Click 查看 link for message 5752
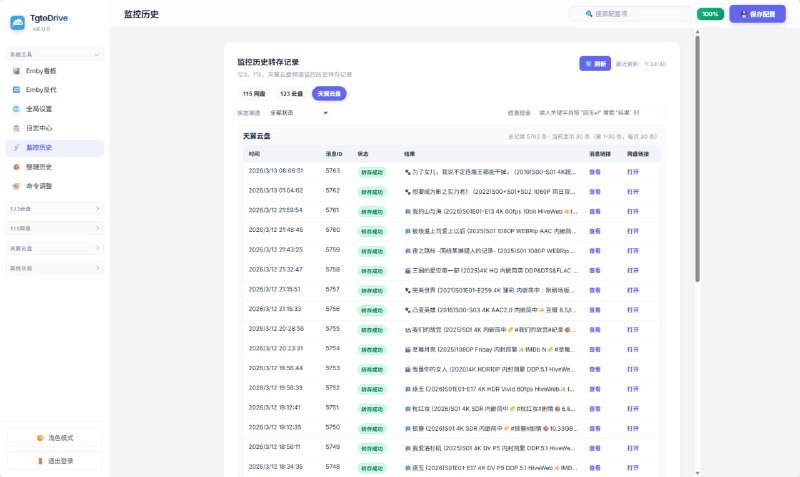The height and width of the screenshot is (477, 800). pyautogui.click(x=595, y=389)
